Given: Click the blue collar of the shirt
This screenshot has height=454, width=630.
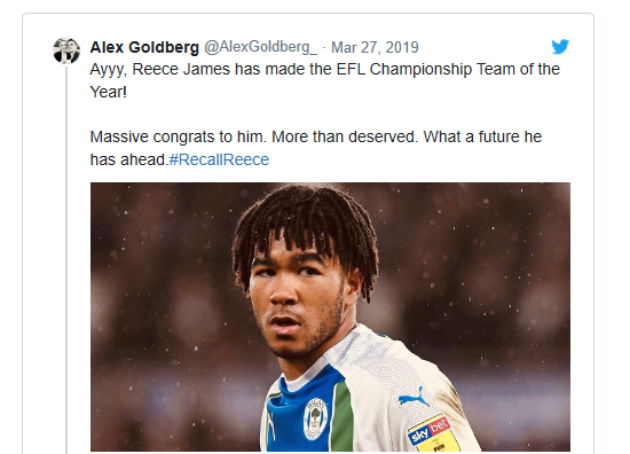Looking at the screenshot, I should coord(290,385).
